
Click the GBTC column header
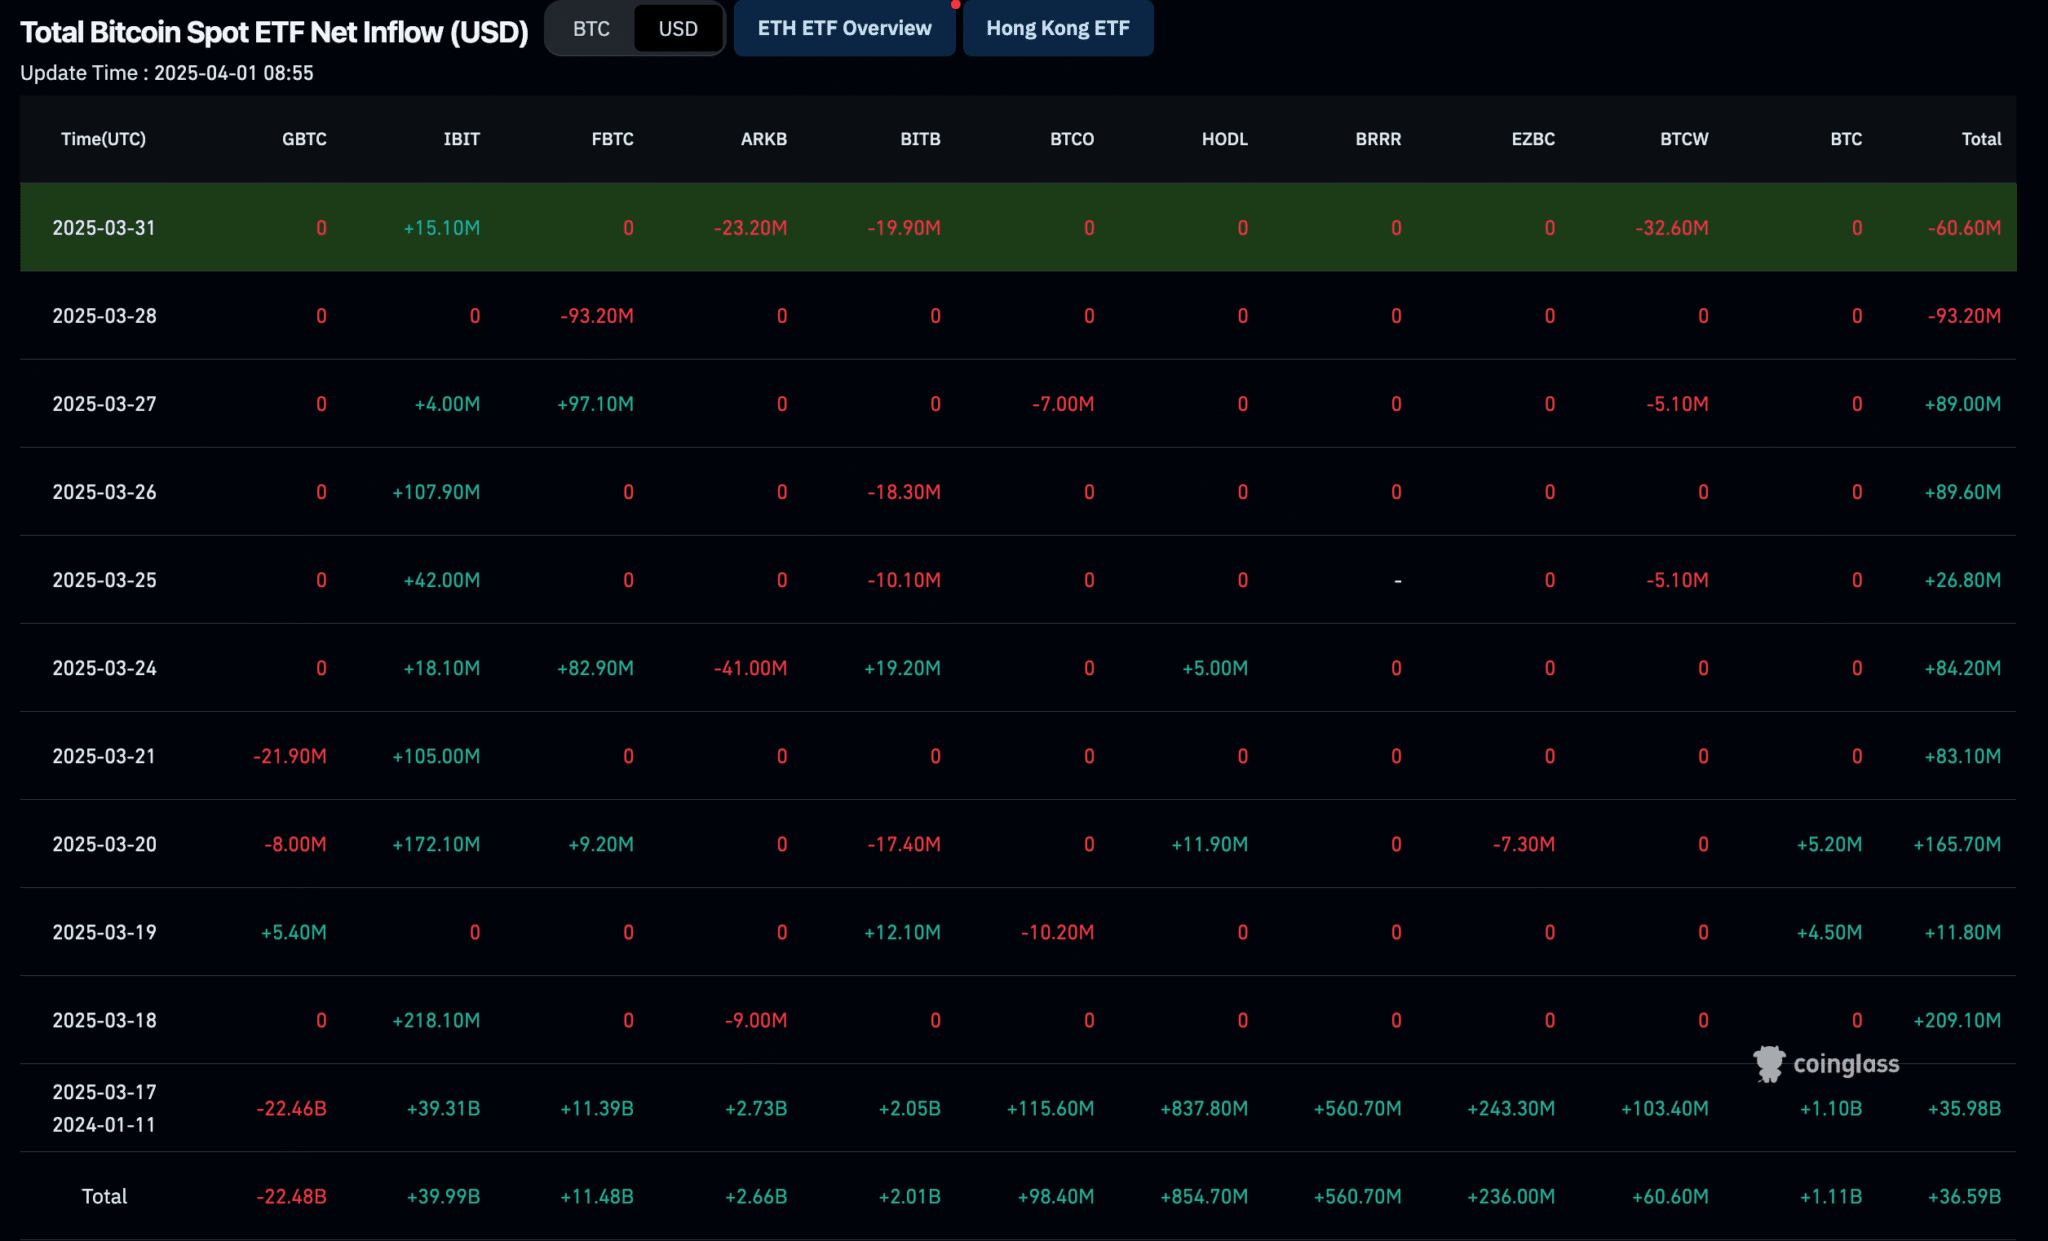pyautogui.click(x=304, y=139)
